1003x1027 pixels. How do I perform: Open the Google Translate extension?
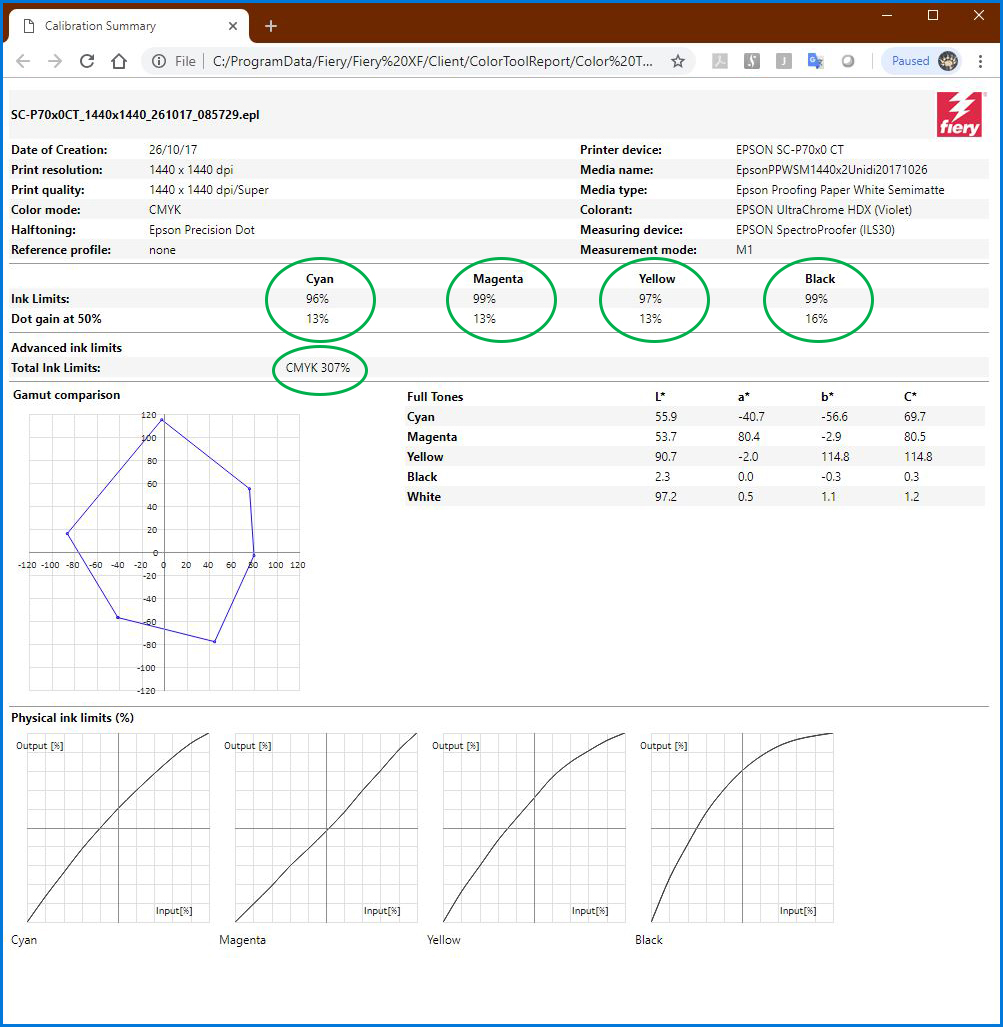pyautogui.click(x=815, y=61)
